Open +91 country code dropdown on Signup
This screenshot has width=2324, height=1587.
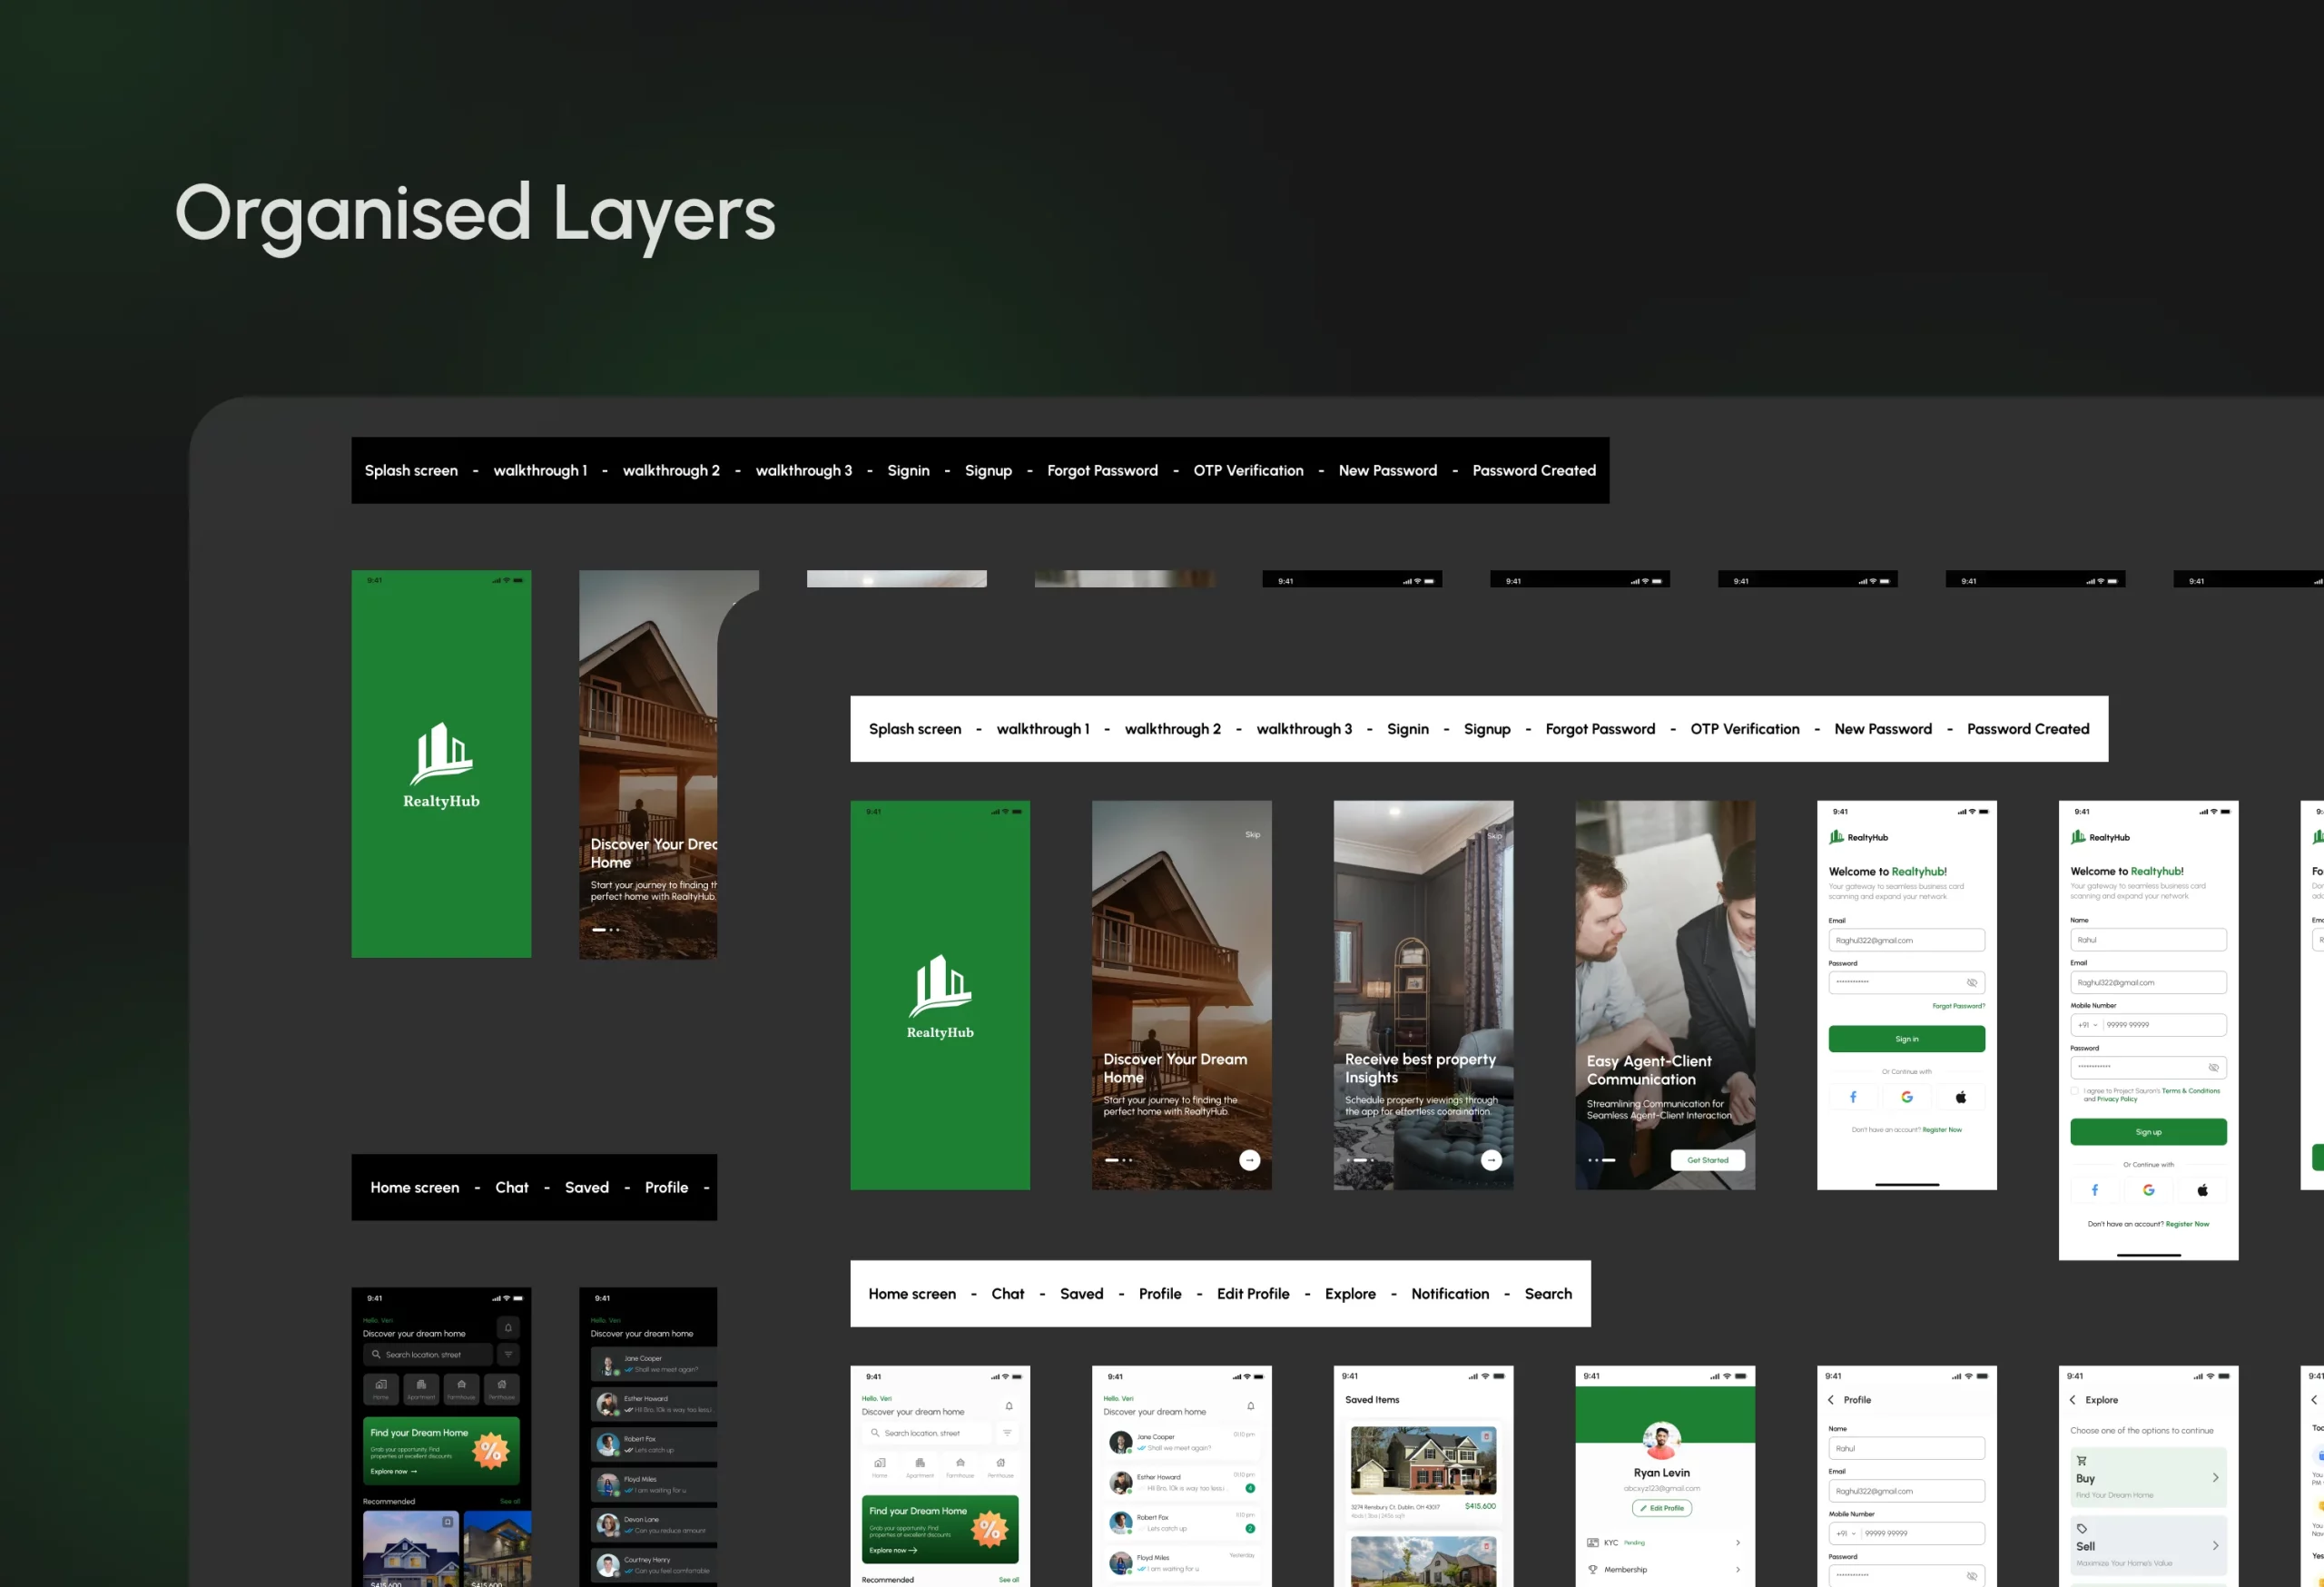pos(2087,1025)
